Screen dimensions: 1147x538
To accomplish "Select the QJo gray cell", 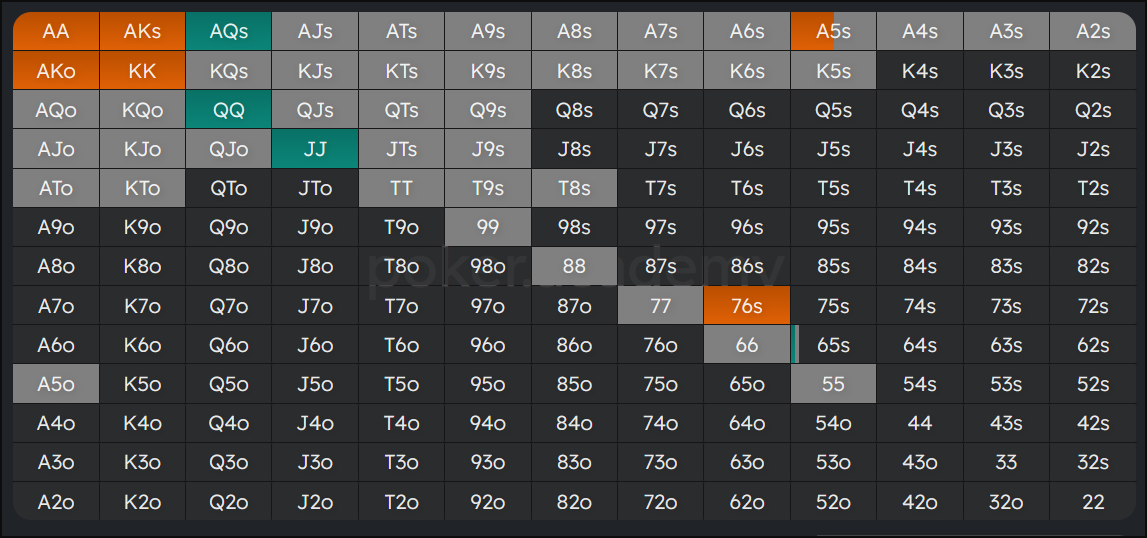I will click(x=229, y=149).
